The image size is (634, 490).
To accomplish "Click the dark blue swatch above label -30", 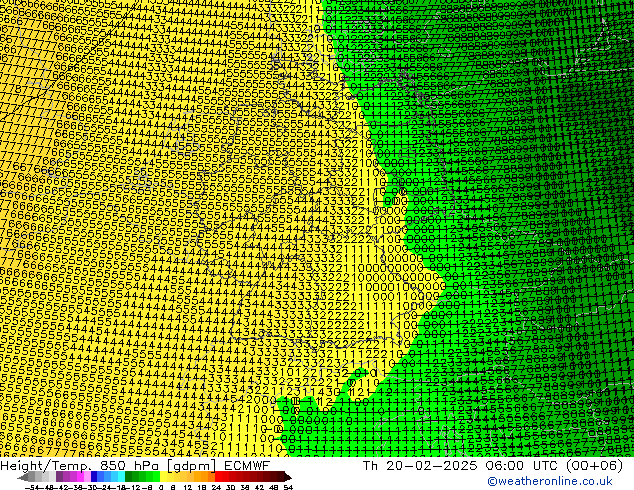I will point(94,477).
